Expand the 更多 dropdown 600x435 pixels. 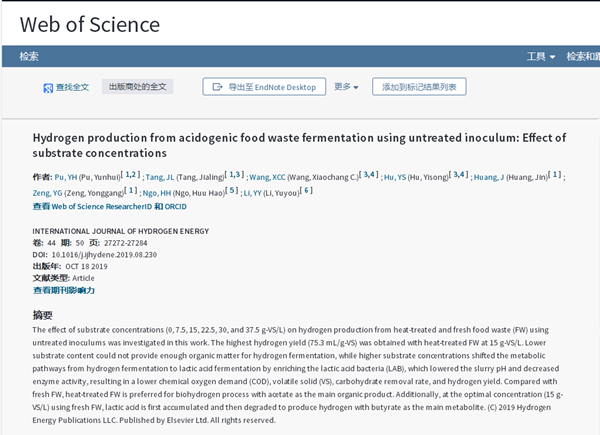346,87
